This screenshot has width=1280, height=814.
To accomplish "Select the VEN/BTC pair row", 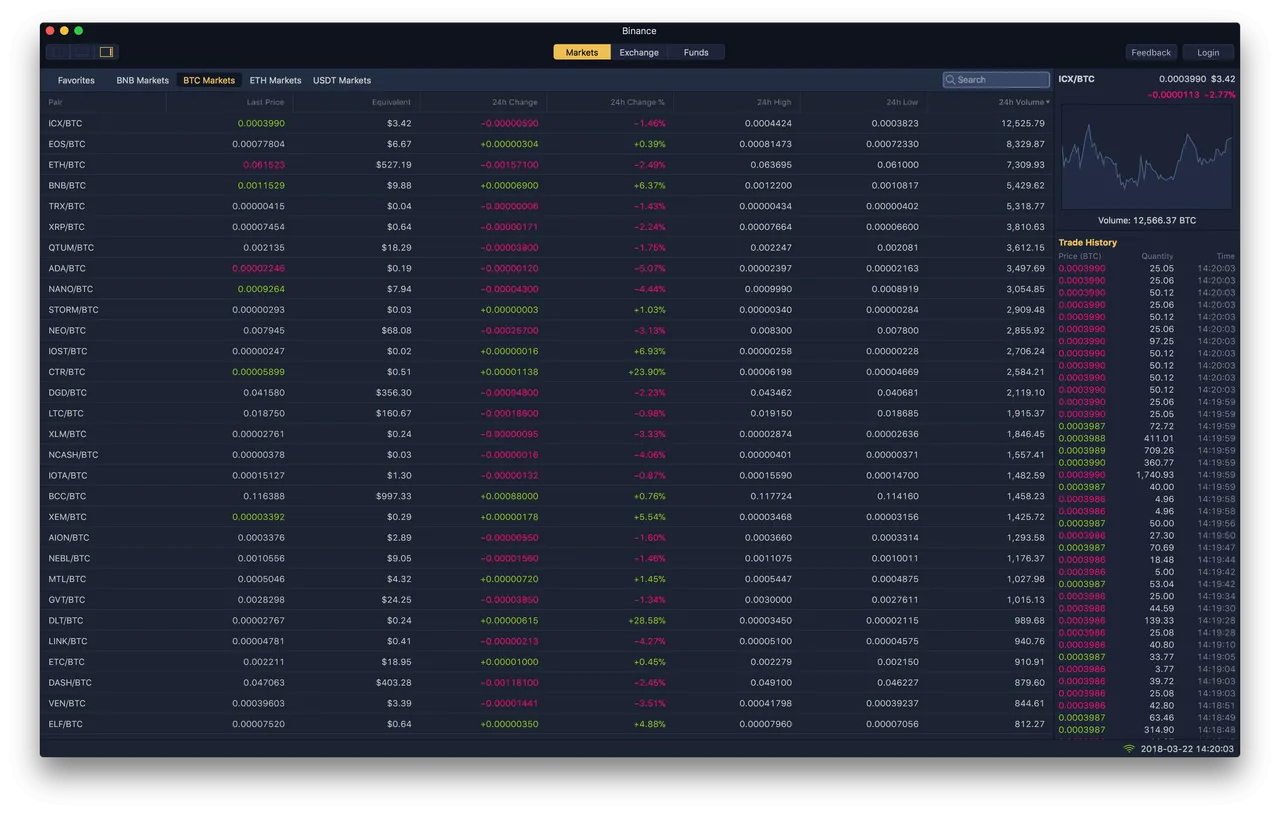I will pos(546,703).
